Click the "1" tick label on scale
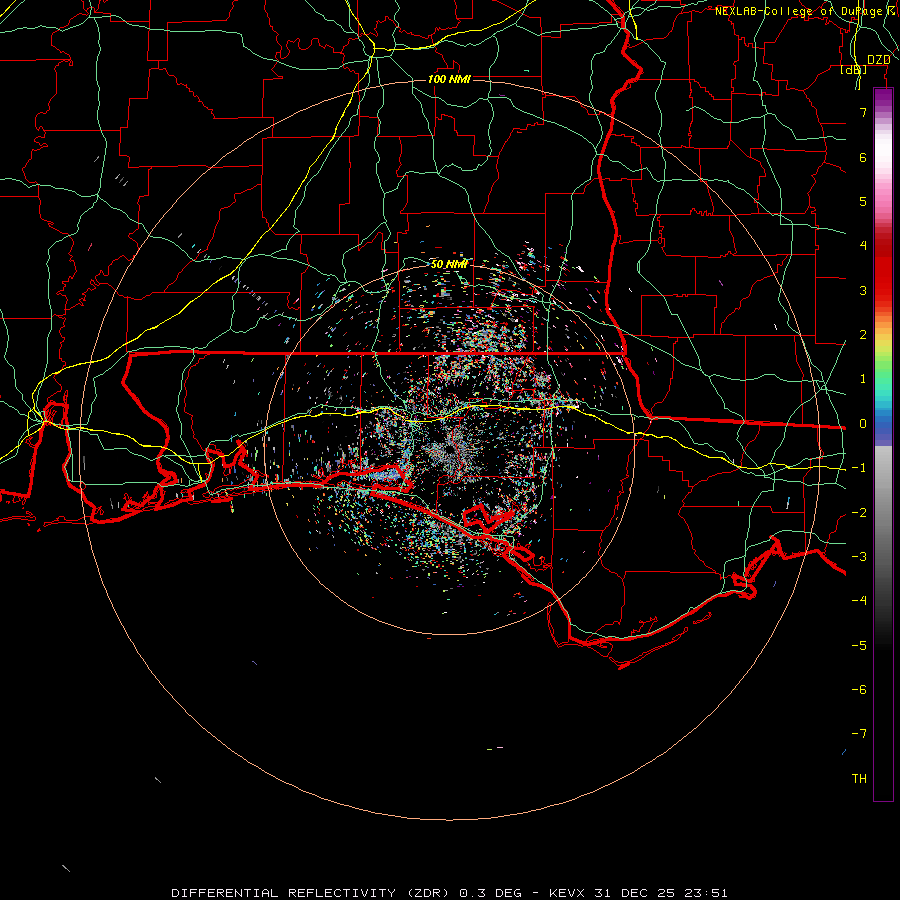This screenshot has width=900, height=900. coord(863,379)
